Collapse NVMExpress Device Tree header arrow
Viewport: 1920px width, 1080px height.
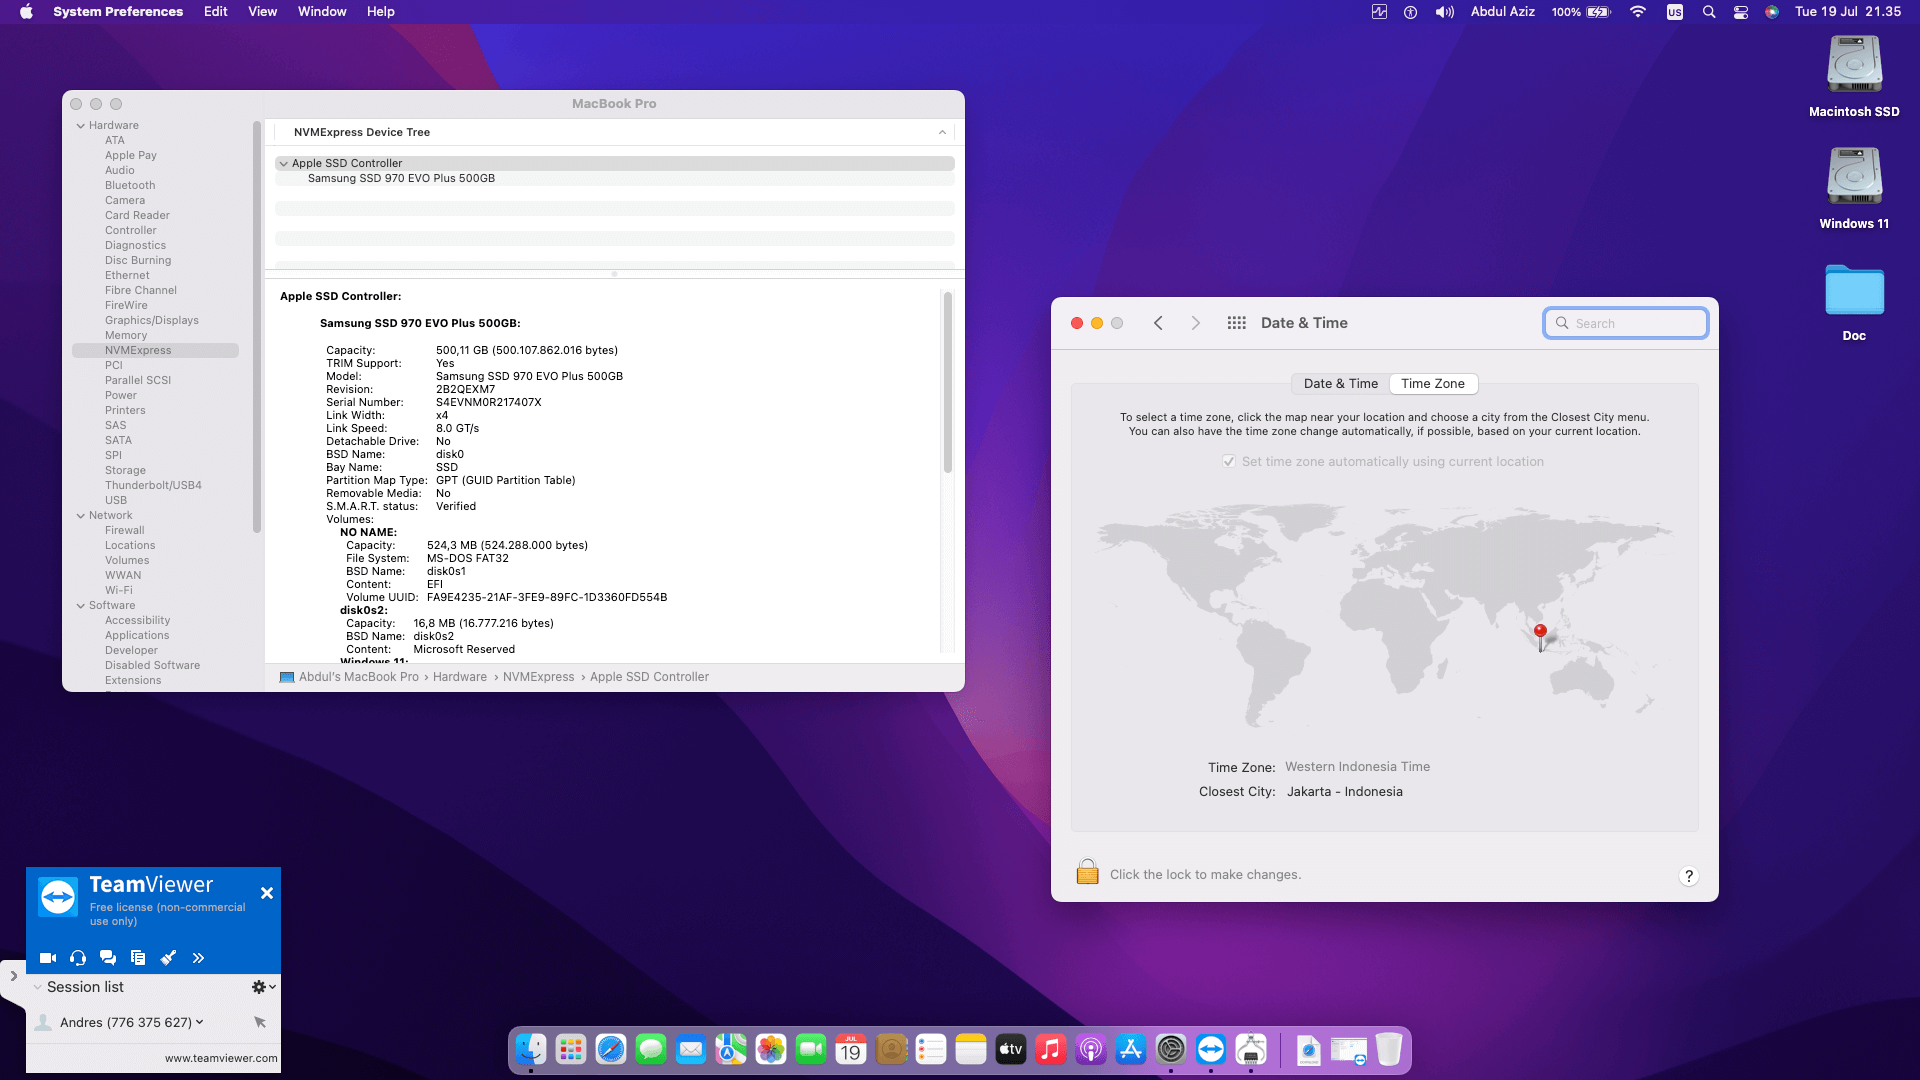(942, 132)
